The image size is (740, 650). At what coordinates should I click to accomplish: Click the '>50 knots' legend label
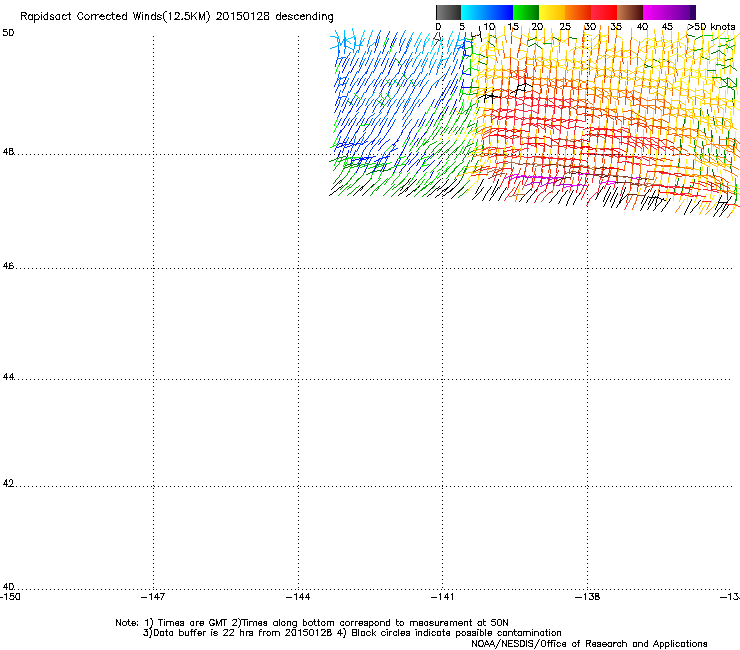(x=711, y=27)
